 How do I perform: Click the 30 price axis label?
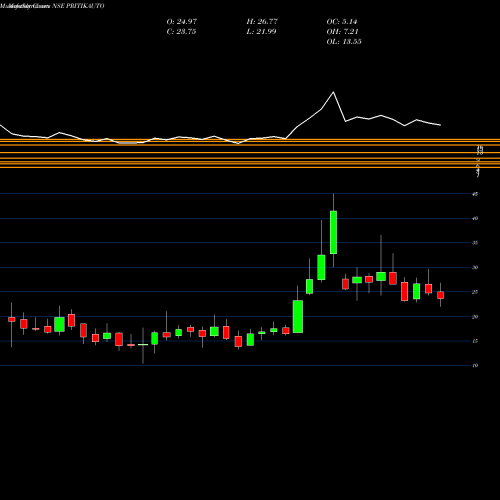[475, 267]
